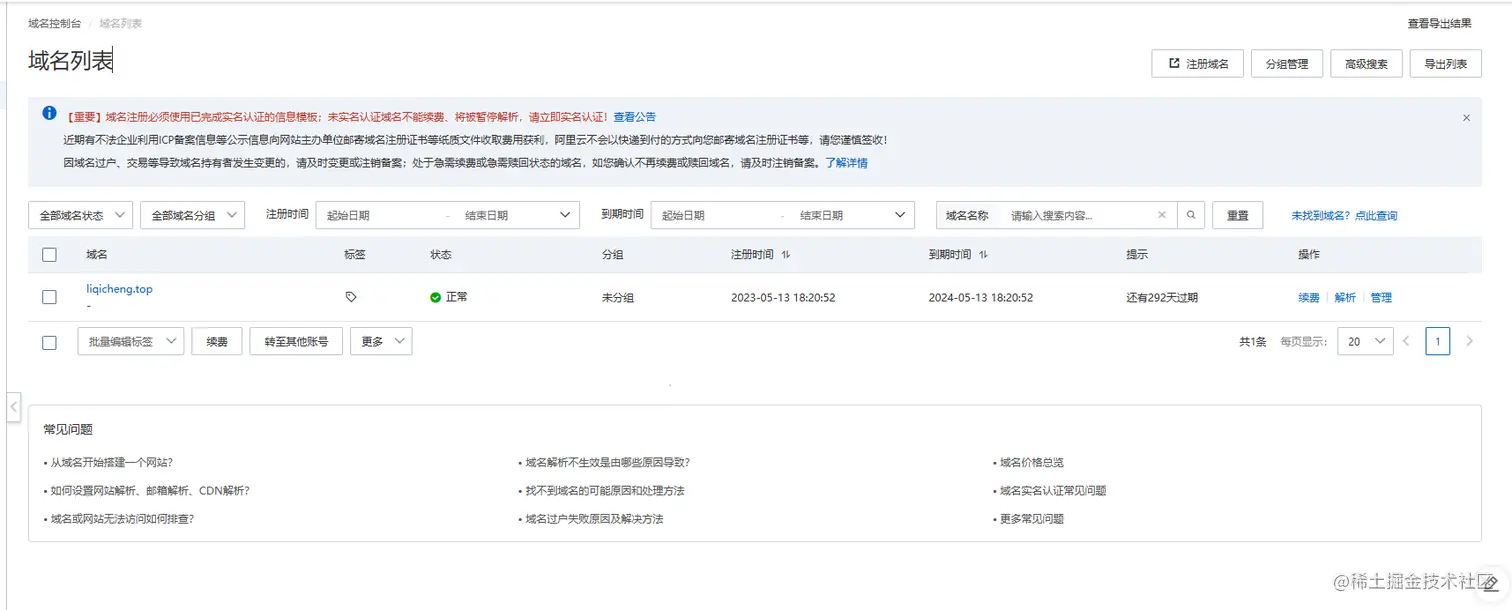
Task: Click the 正常 status cell
Action: pyautogui.click(x=449, y=297)
